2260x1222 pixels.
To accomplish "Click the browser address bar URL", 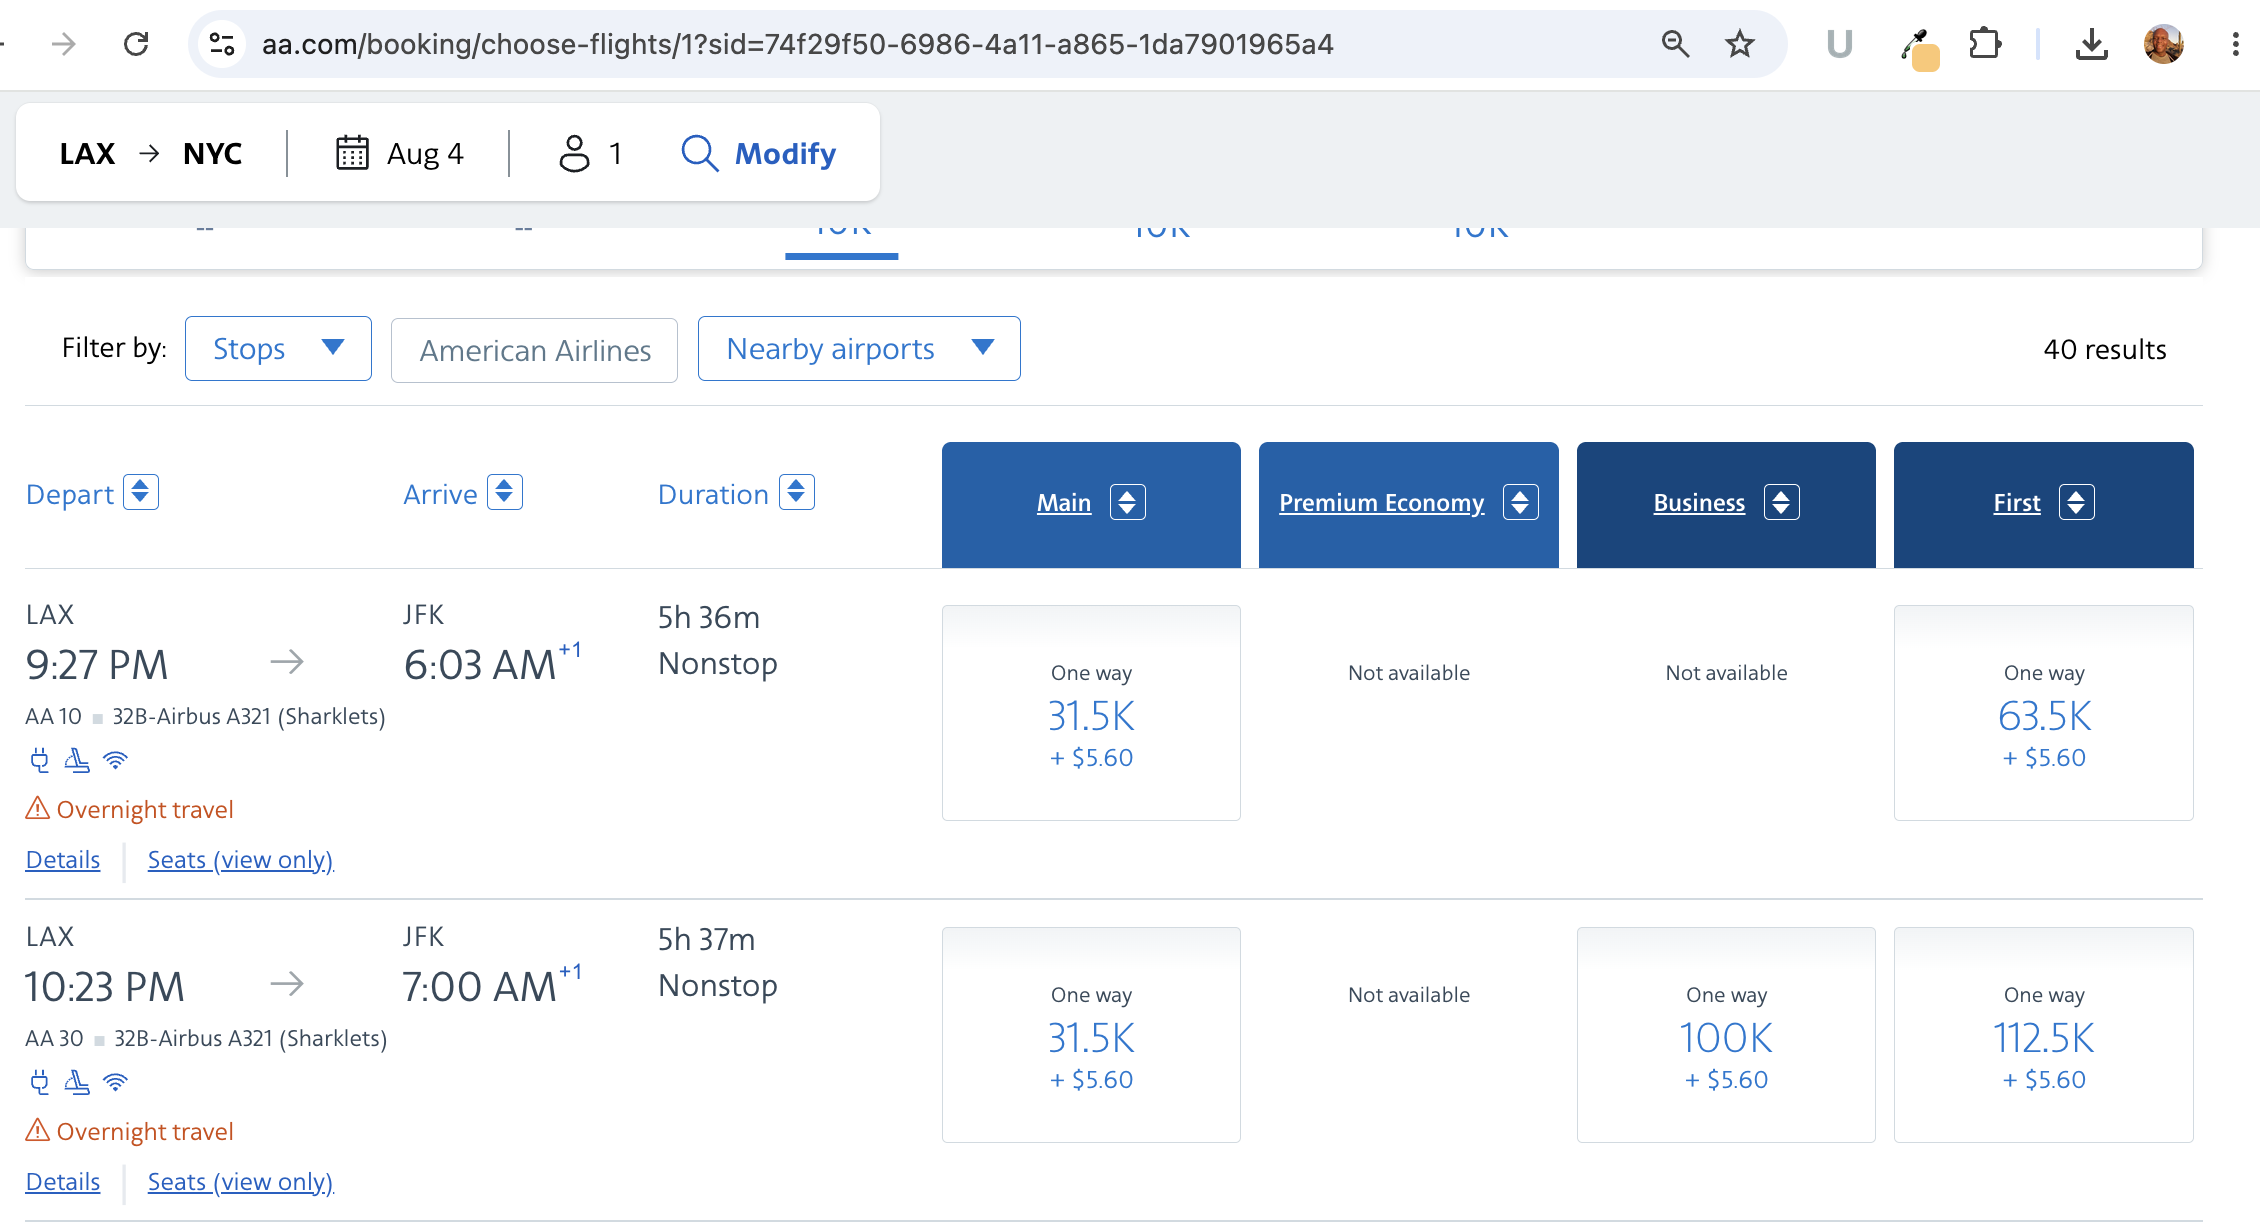I will tap(797, 44).
